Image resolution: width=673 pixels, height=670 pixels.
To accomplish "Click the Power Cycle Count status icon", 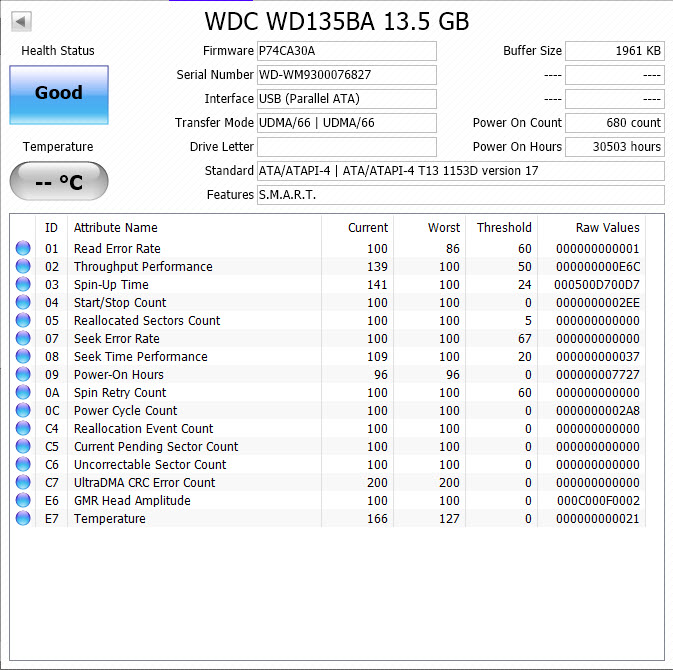I will click(23, 410).
